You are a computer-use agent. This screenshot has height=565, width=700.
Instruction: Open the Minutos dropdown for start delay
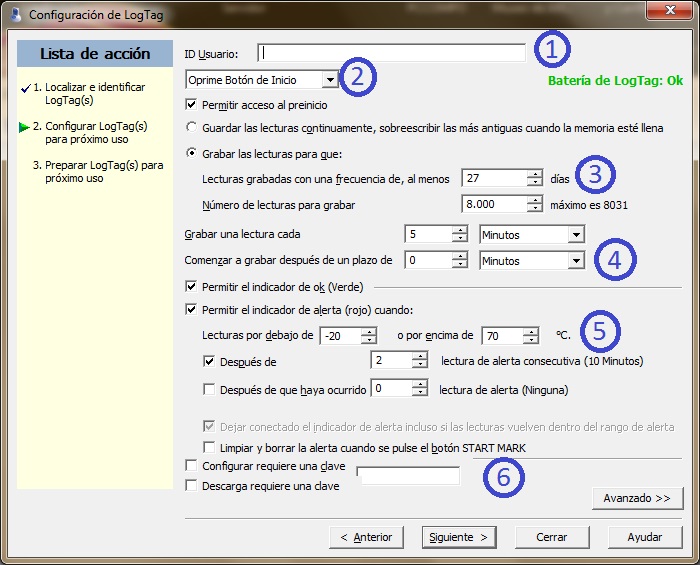[x=576, y=260]
